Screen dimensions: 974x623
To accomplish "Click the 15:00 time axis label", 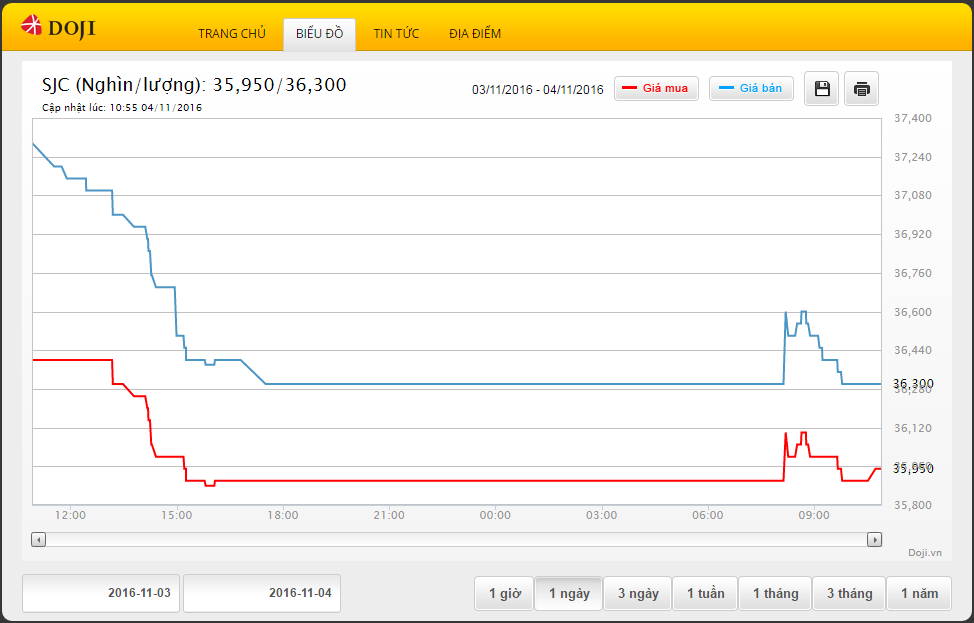I will pos(176,516).
